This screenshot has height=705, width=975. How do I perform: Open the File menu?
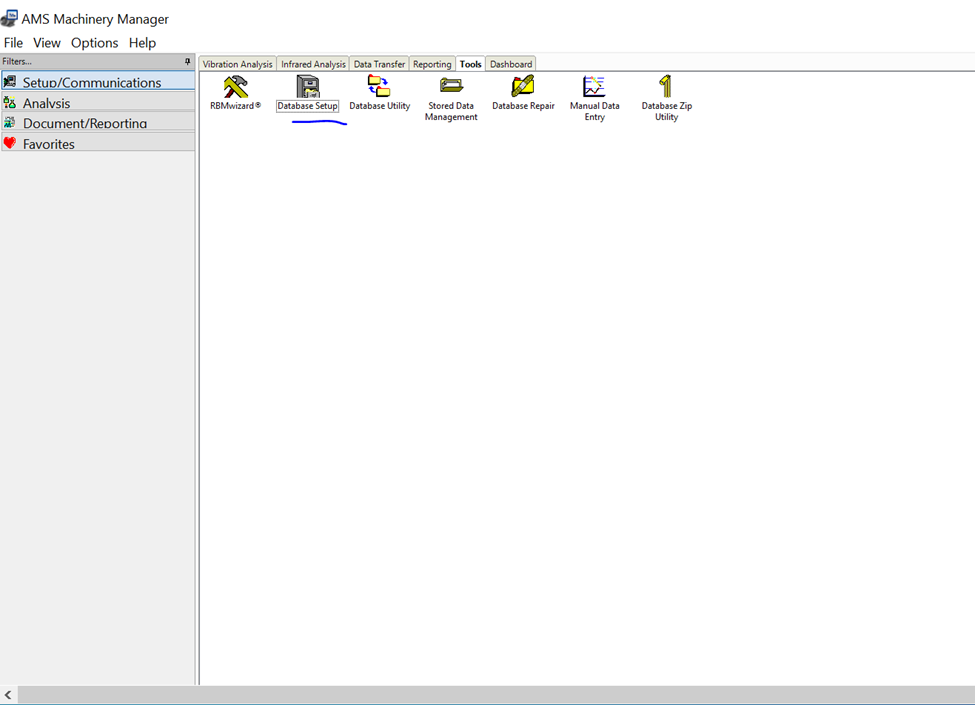(x=13, y=43)
